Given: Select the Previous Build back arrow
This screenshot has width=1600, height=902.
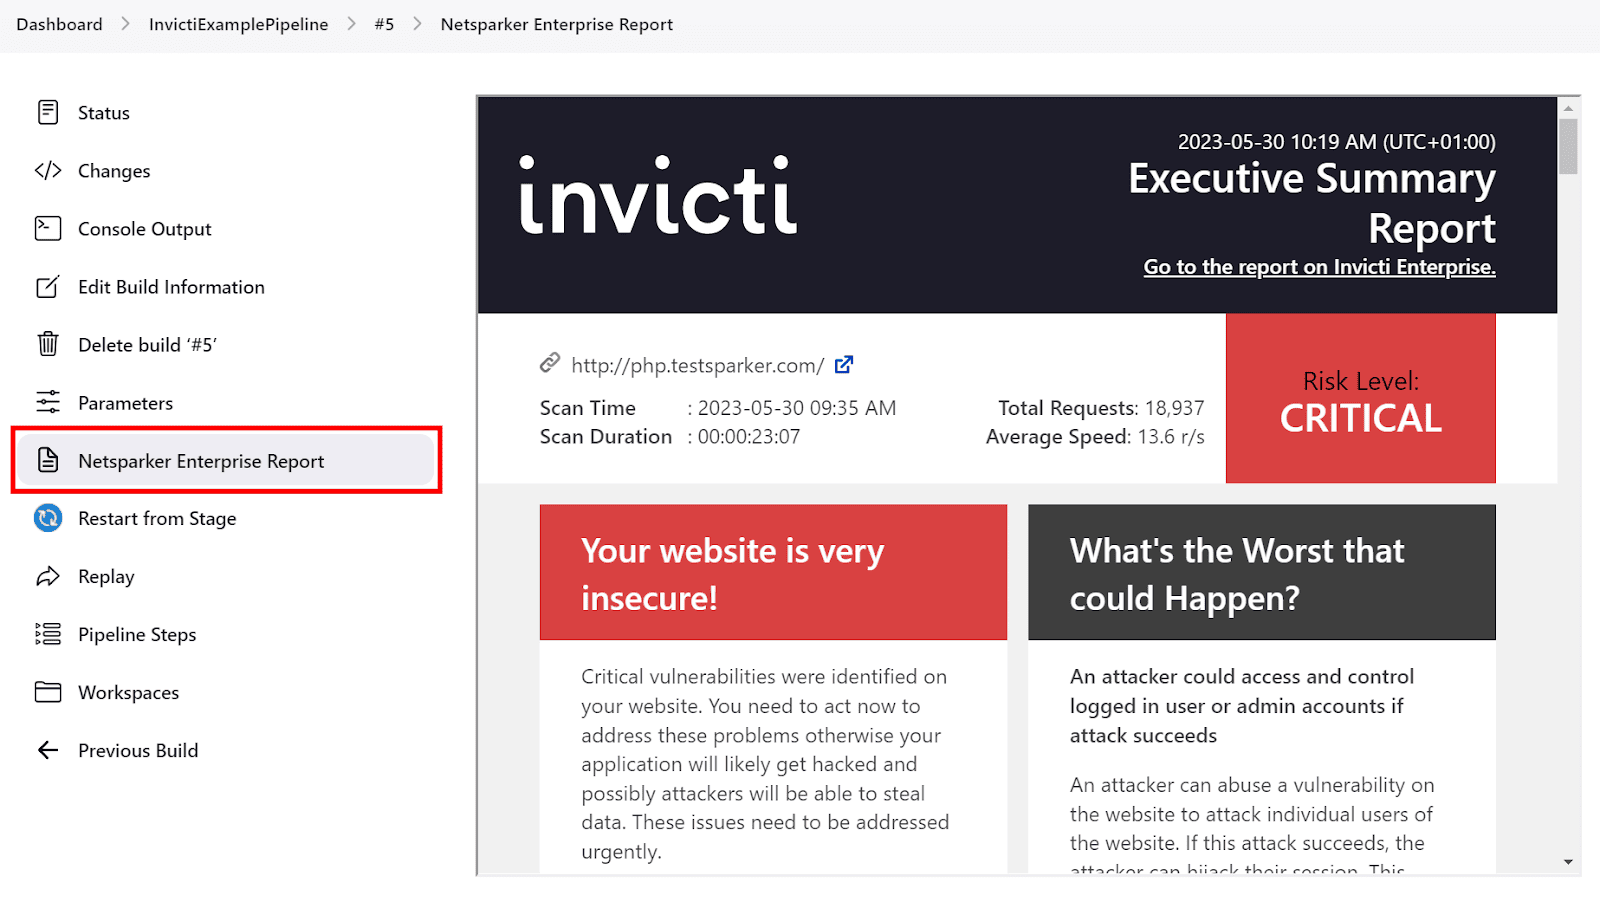Looking at the screenshot, I should pos(47,750).
